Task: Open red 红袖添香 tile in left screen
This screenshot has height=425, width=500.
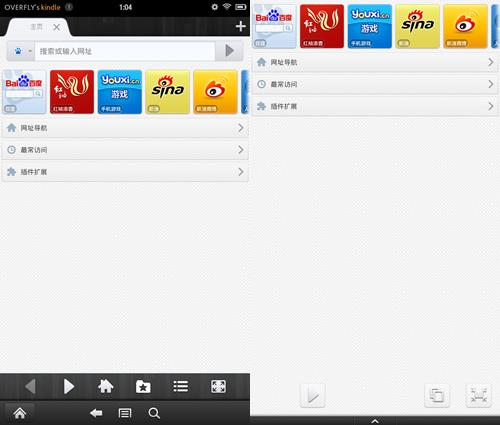Action: [x=72, y=92]
